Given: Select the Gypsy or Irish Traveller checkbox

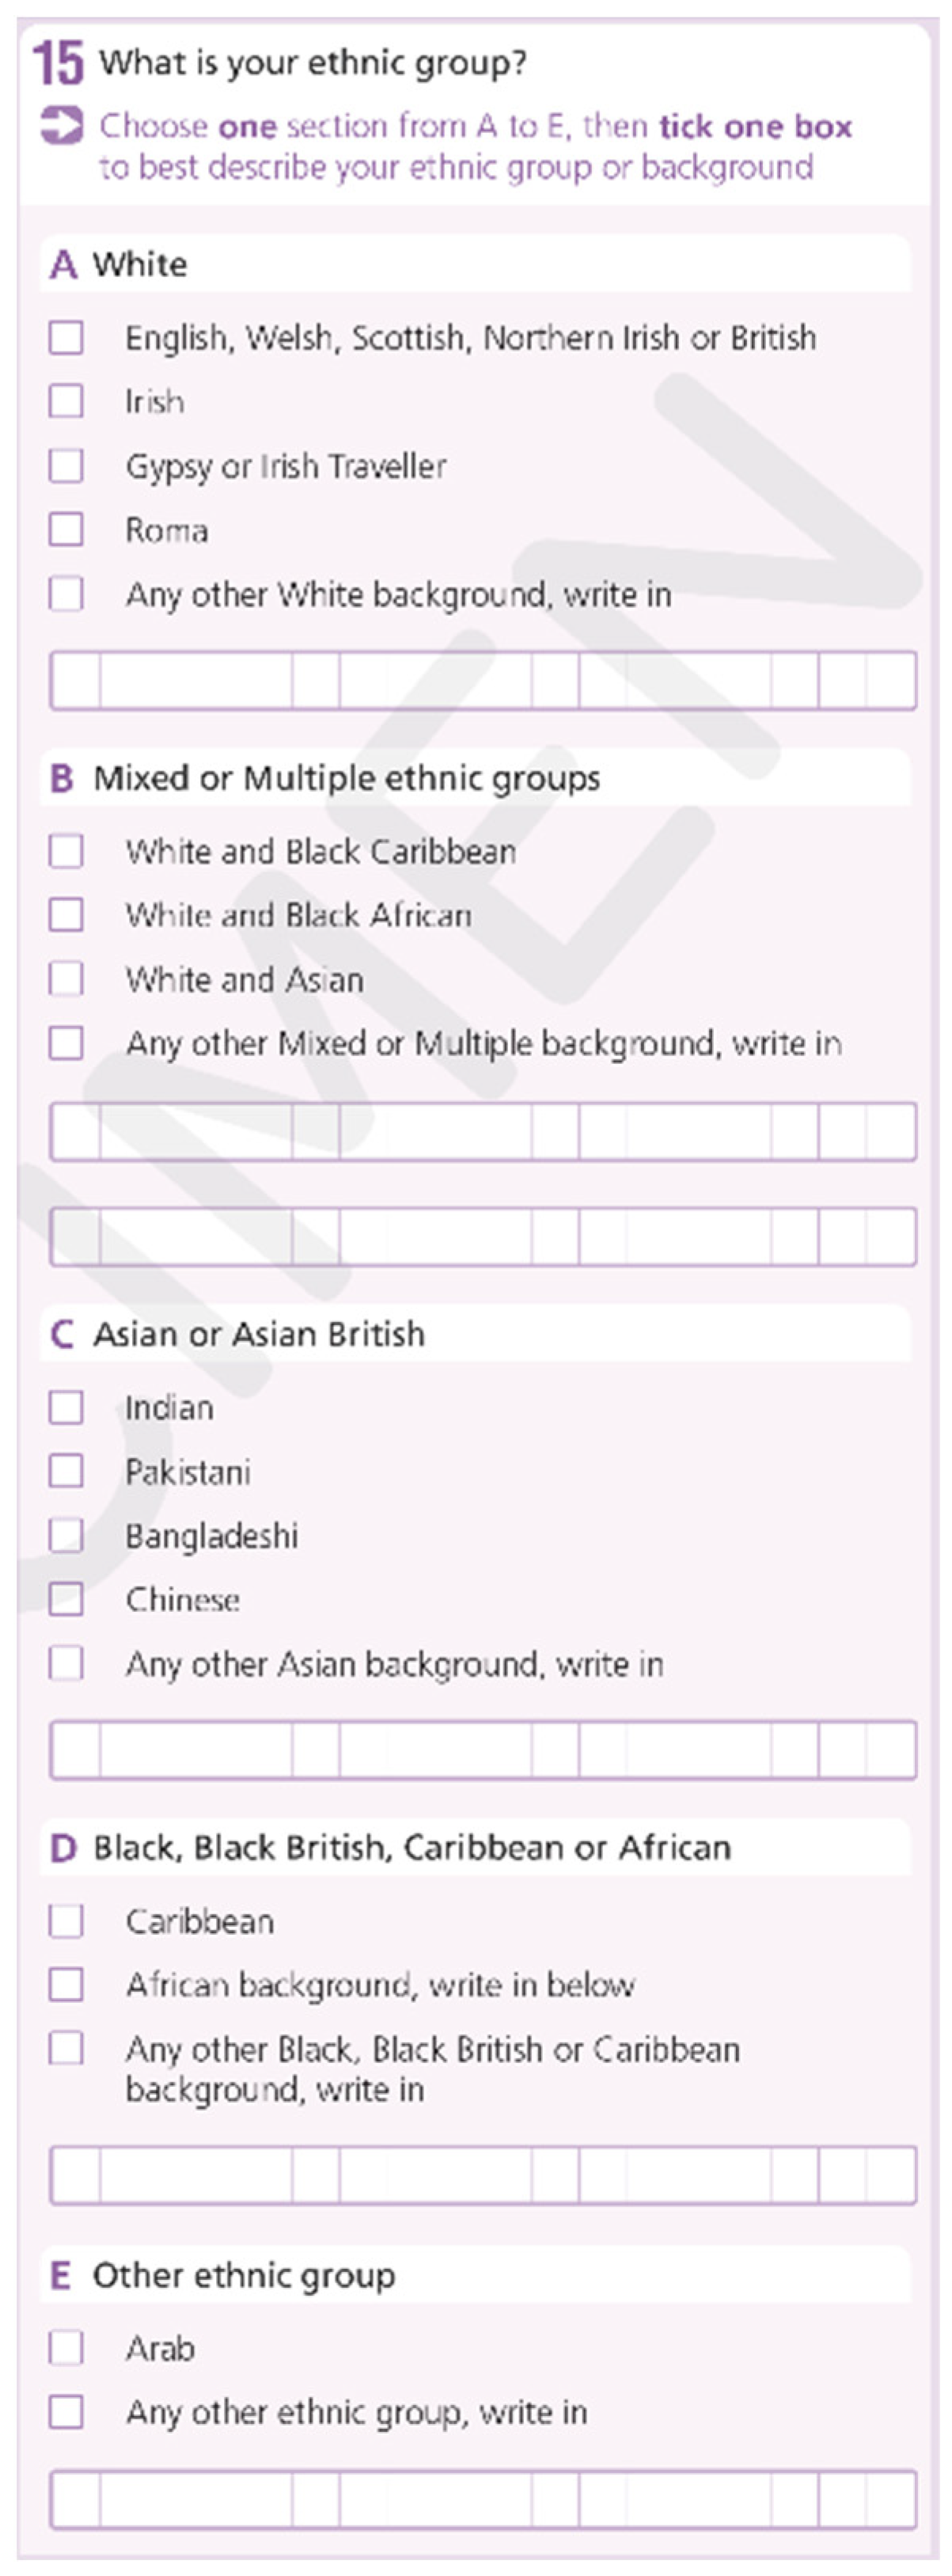Looking at the screenshot, I should click(x=66, y=466).
